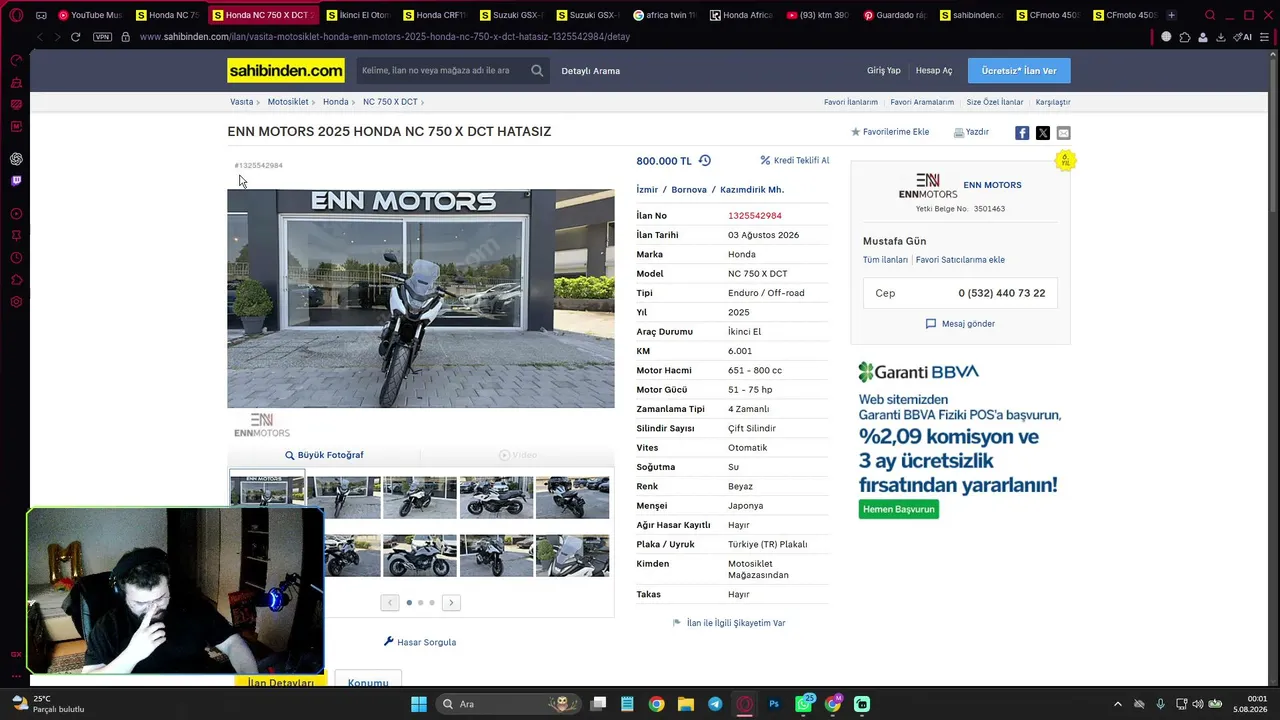
Task: Open the main motorcycle front photo
Action: (x=421, y=299)
